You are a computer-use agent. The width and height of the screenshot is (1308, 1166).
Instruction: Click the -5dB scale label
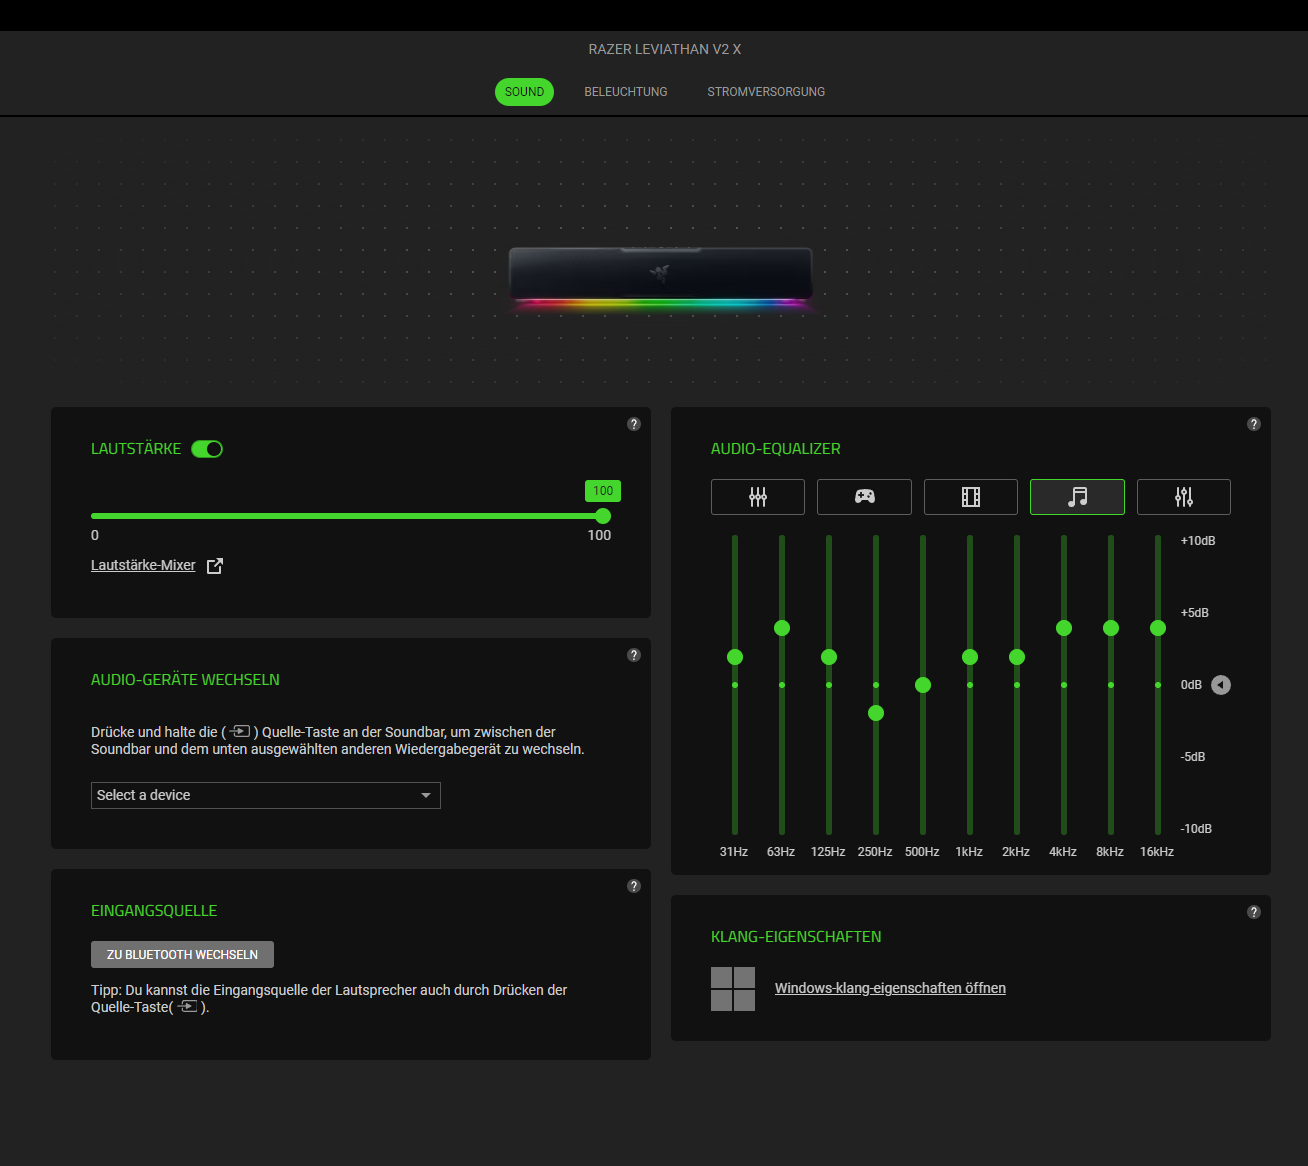[x=1193, y=757]
